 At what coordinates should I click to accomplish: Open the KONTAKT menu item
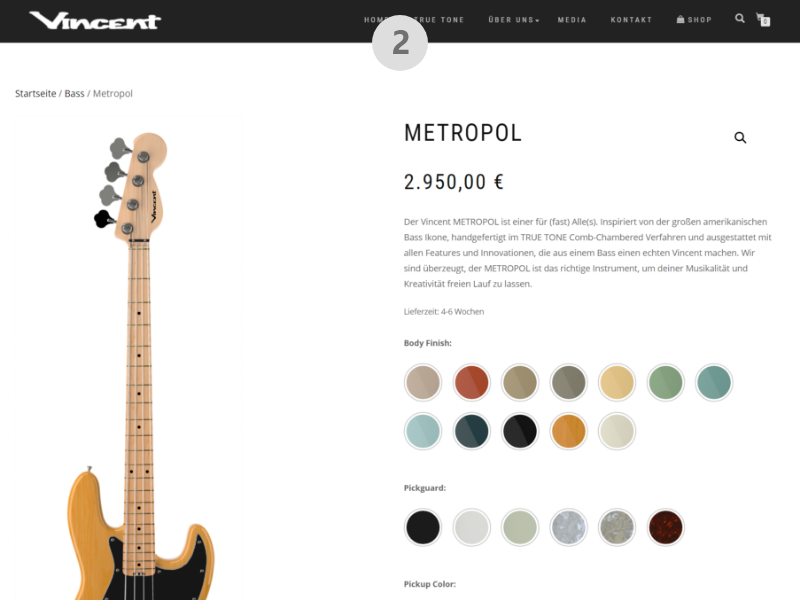(x=631, y=20)
